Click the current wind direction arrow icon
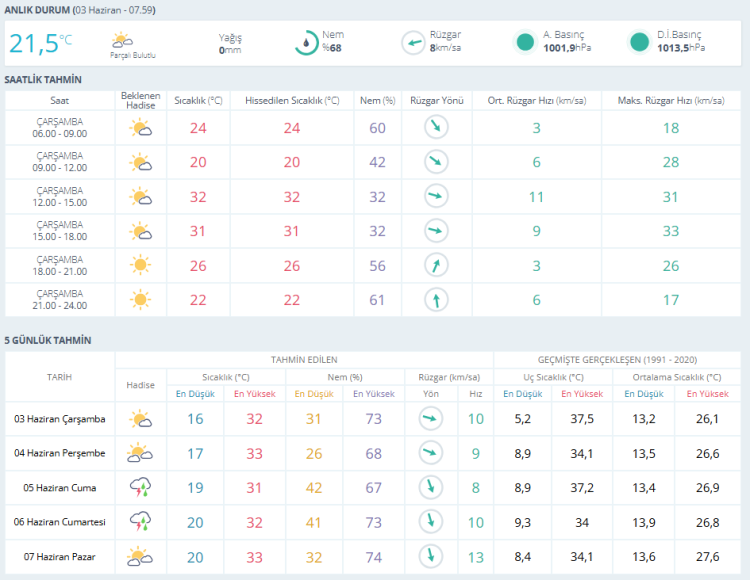The height and width of the screenshot is (580, 750). click(x=413, y=43)
